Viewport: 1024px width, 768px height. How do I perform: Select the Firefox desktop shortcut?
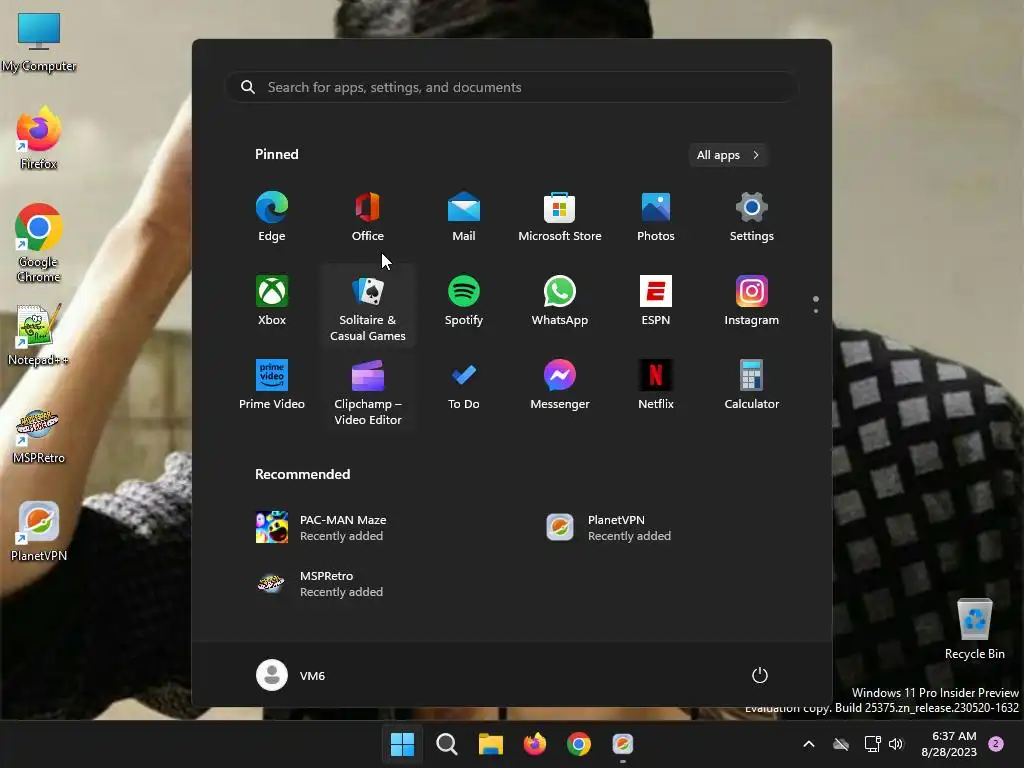[39, 138]
